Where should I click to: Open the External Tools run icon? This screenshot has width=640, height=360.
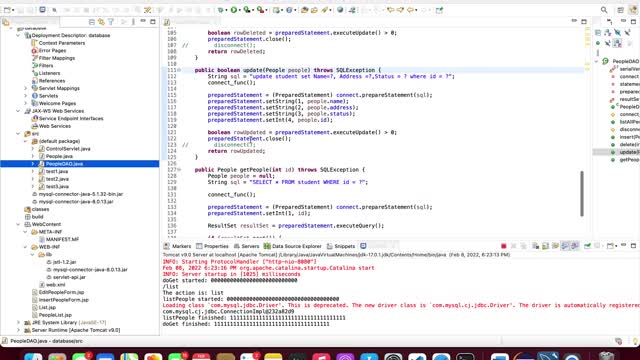[260, 10]
